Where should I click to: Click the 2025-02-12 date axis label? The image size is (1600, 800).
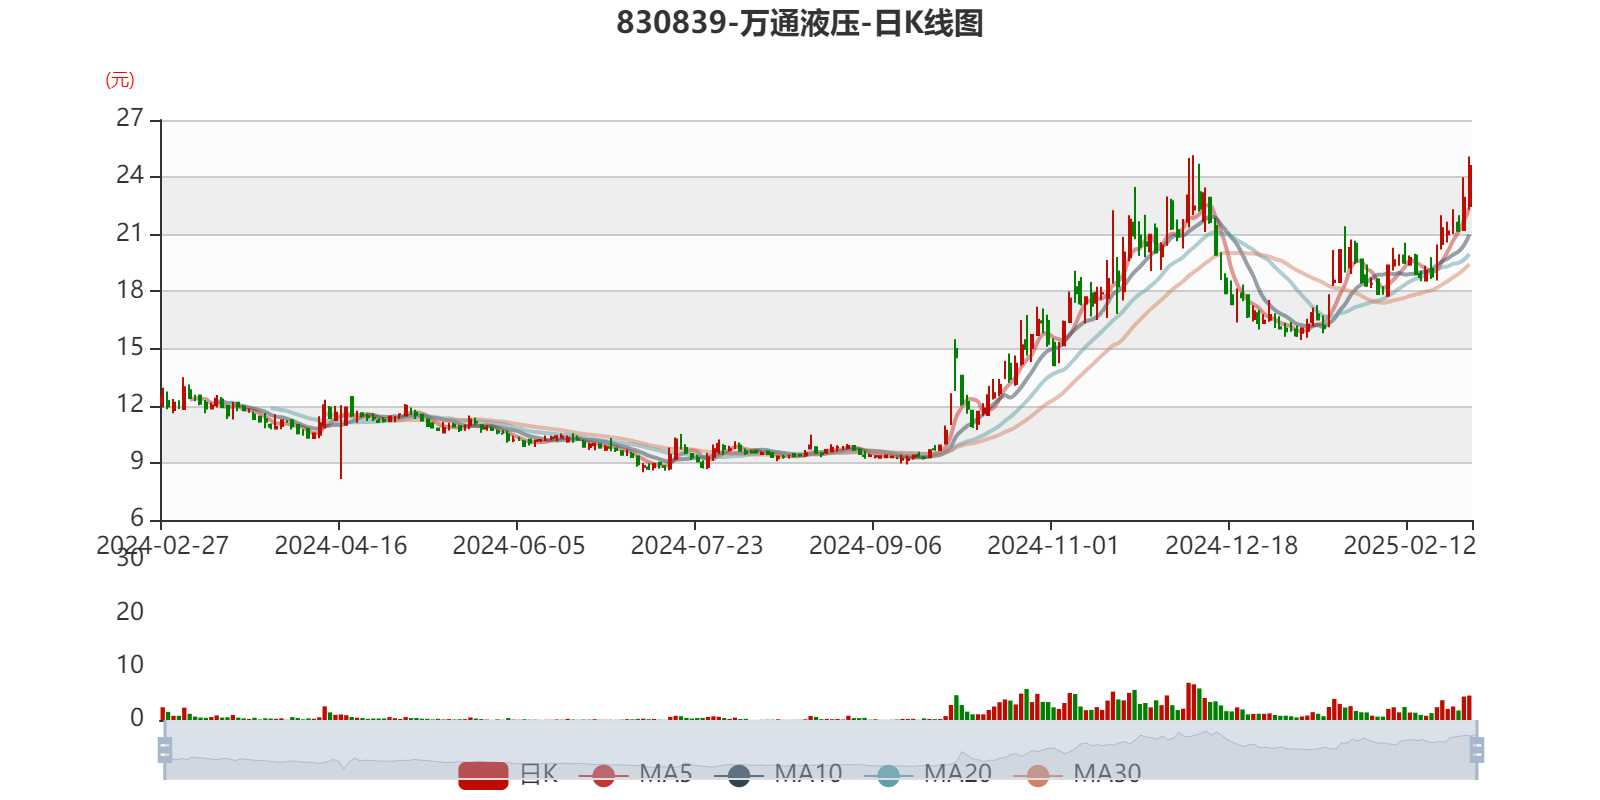[x=1409, y=546]
